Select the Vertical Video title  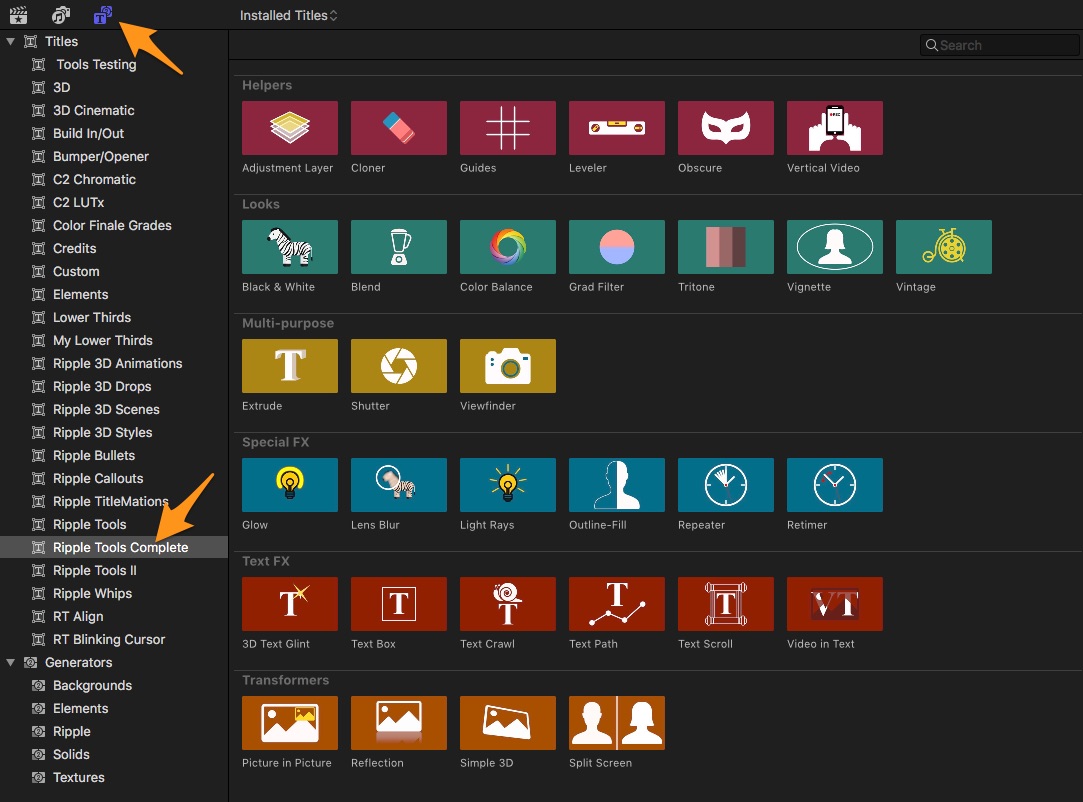pyautogui.click(x=835, y=128)
